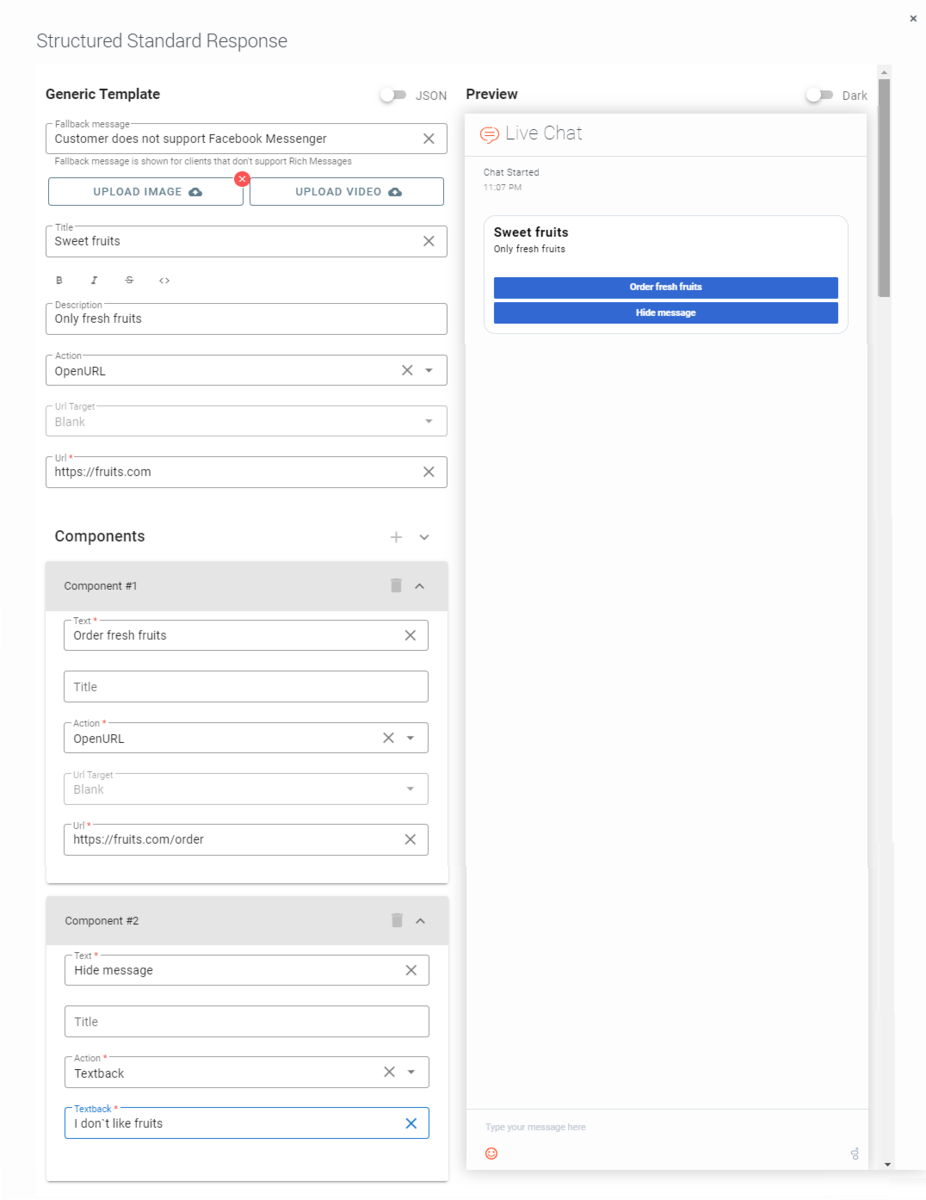The height and width of the screenshot is (1200, 926).
Task: Clear the Fallback message field
Action: [428, 139]
